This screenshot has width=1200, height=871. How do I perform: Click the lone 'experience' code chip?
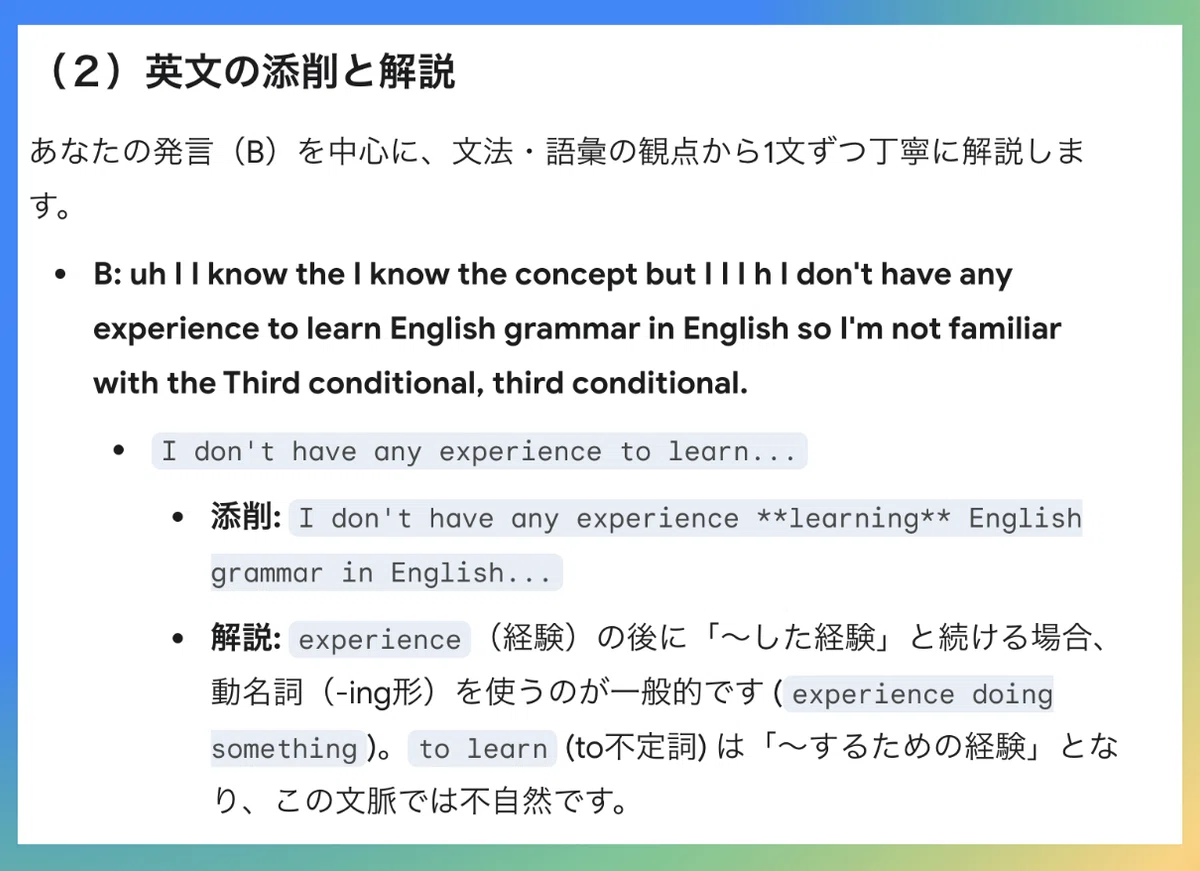point(379,640)
